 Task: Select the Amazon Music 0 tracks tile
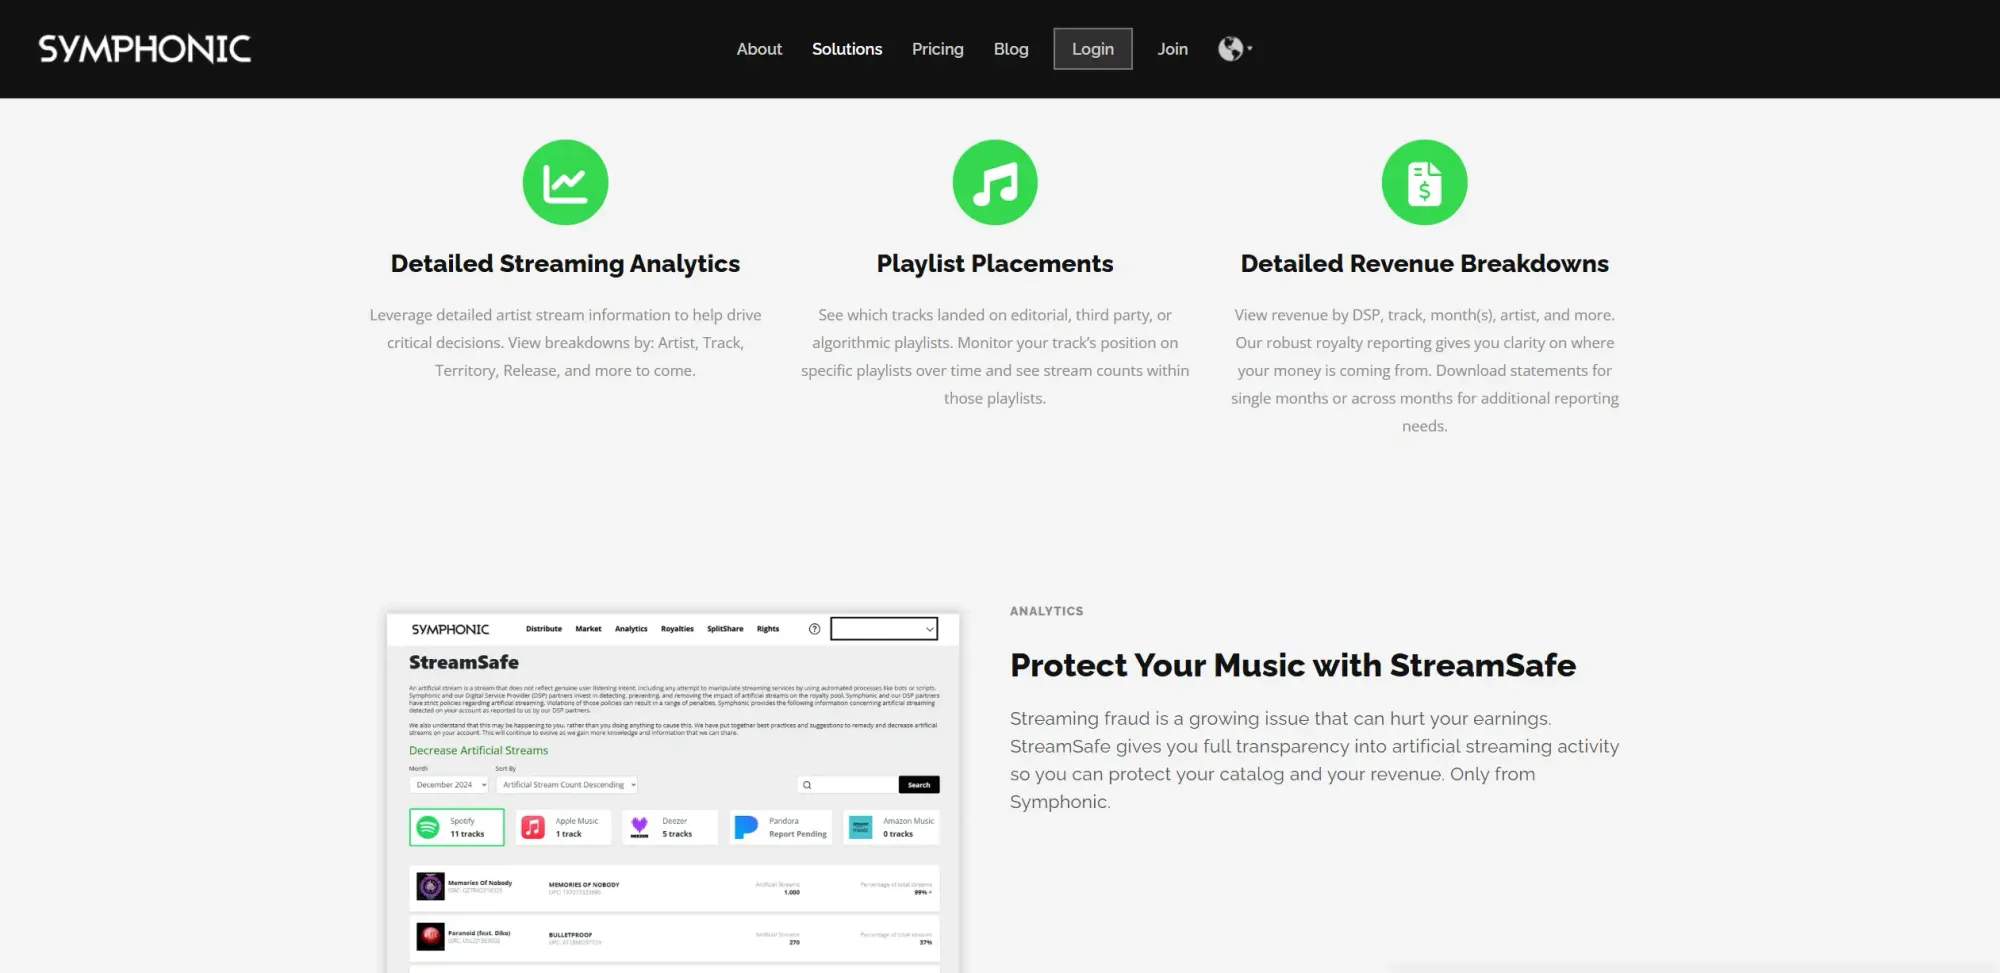[892, 827]
